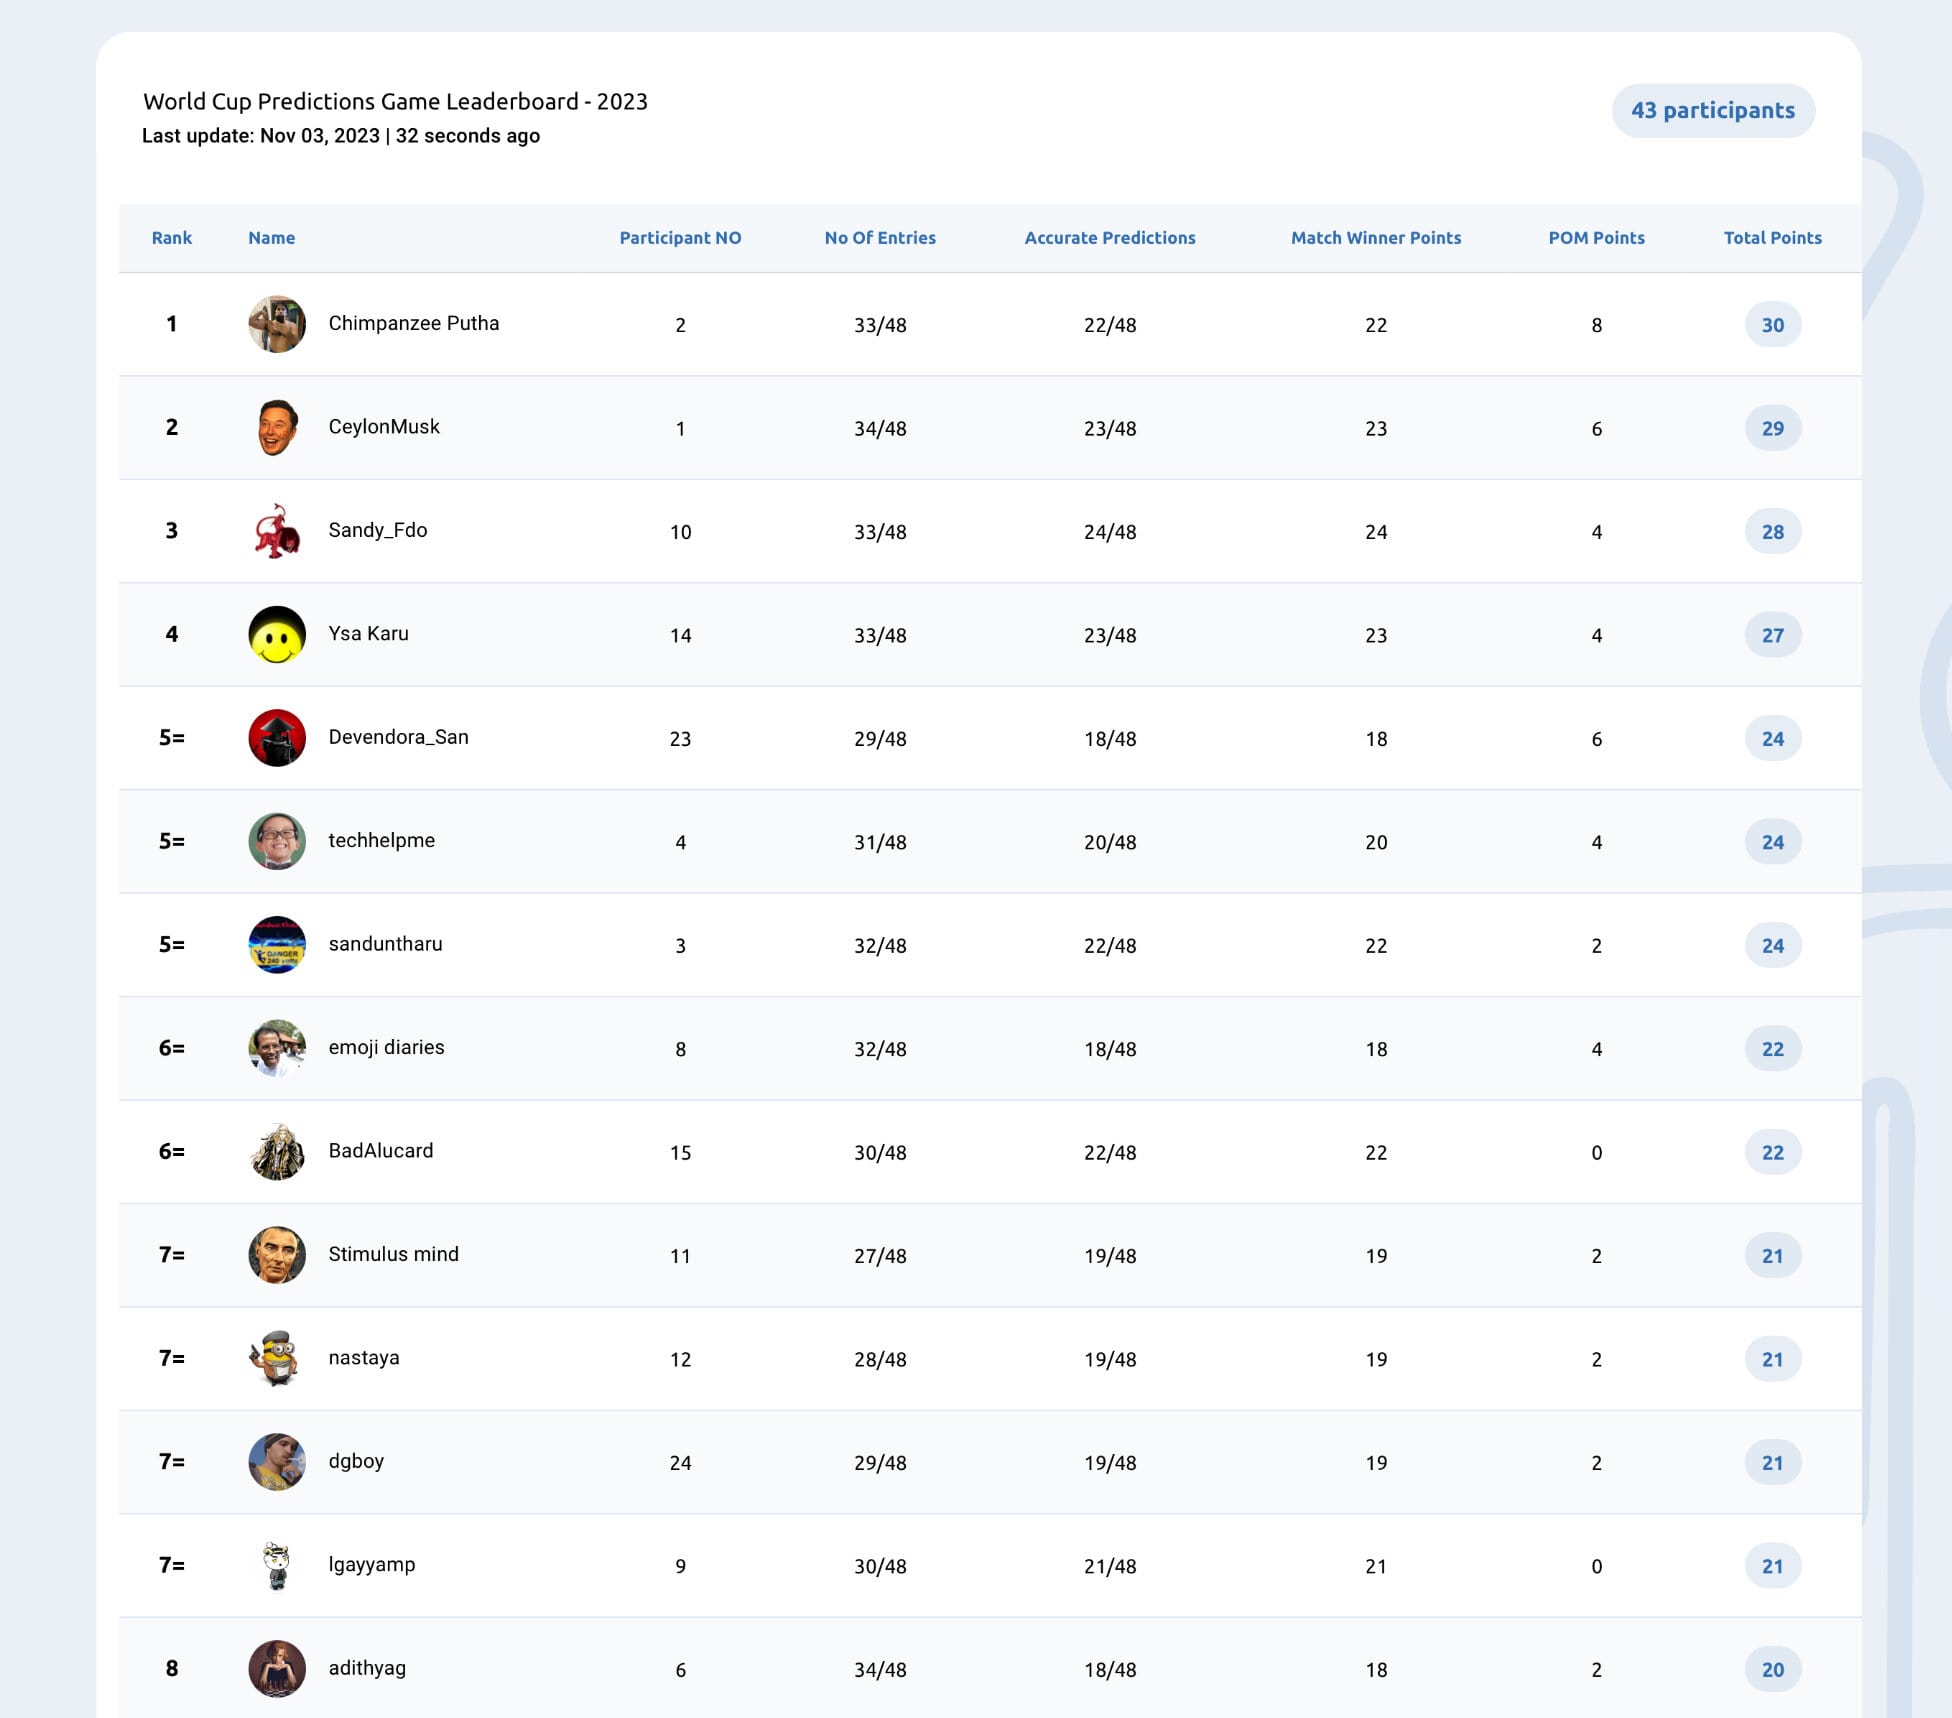The height and width of the screenshot is (1718, 1952).
Task: Click Ysa Karu's yellow smiley avatar
Action: 277,634
